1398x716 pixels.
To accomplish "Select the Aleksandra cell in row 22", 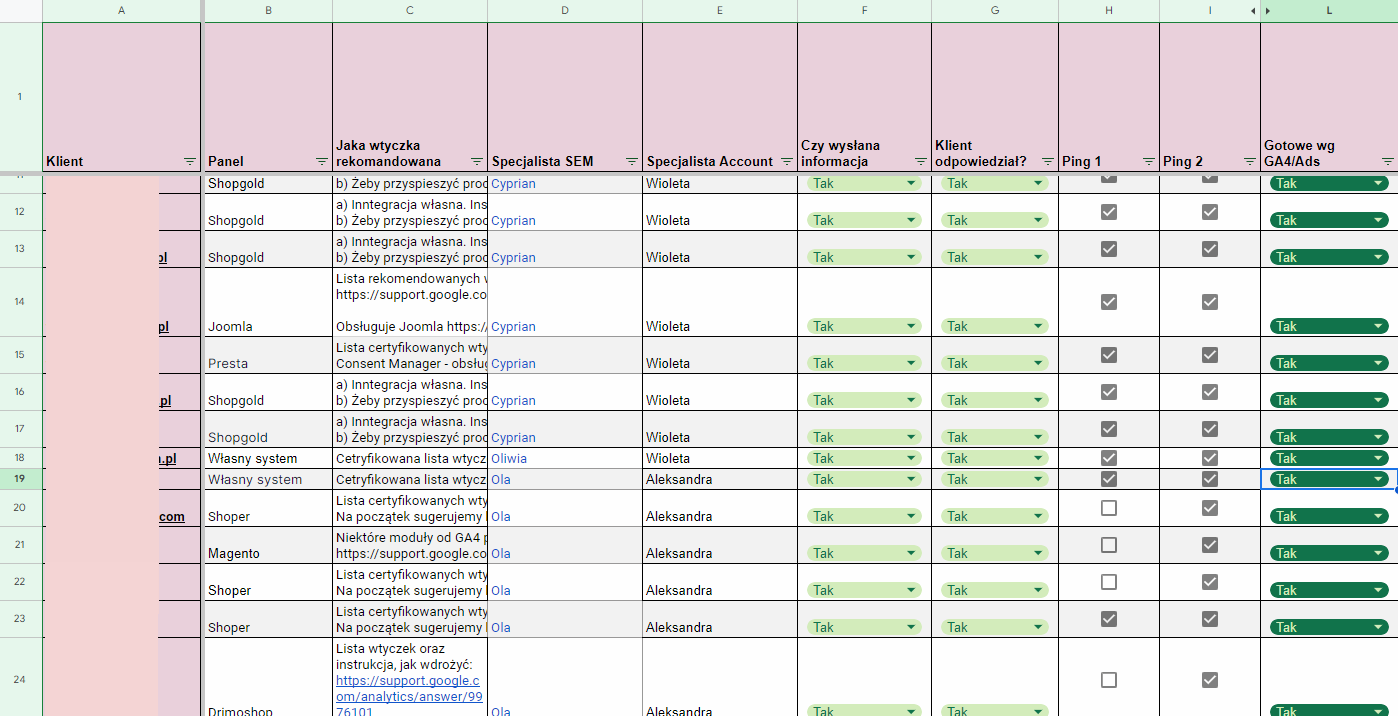I will (720, 582).
